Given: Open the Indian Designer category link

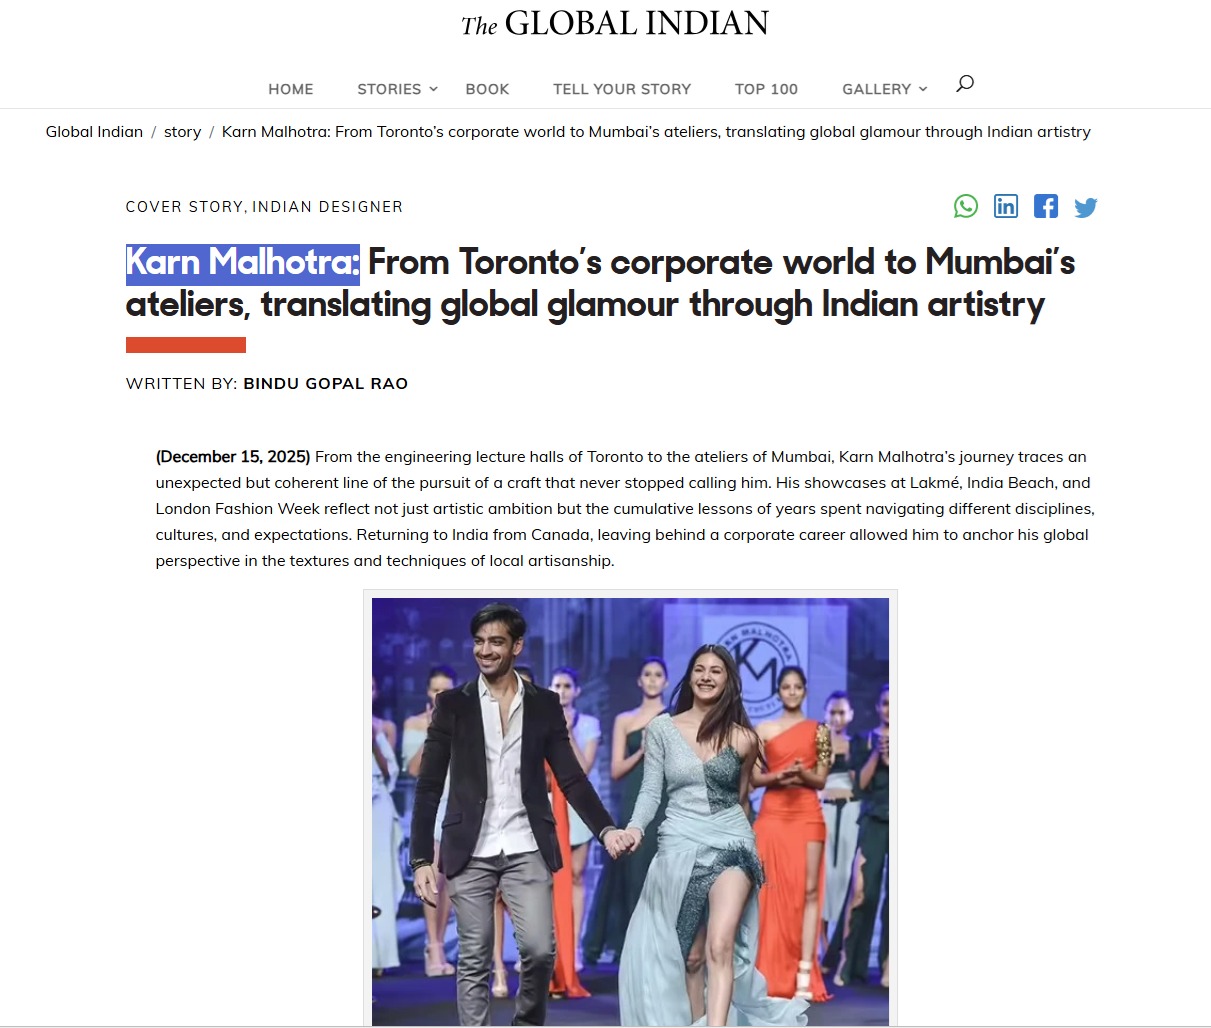Looking at the screenshot, I should point(327,207).
